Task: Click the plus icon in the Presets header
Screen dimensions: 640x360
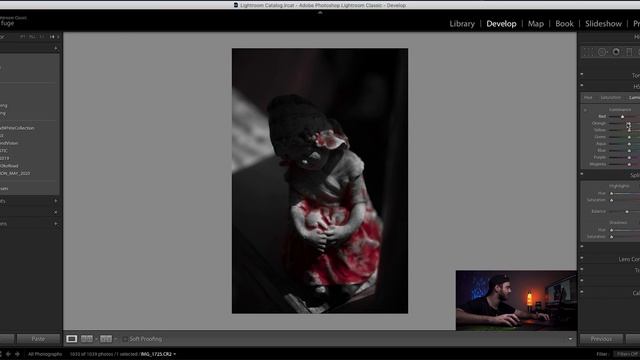Action: [x=56, y=48]
